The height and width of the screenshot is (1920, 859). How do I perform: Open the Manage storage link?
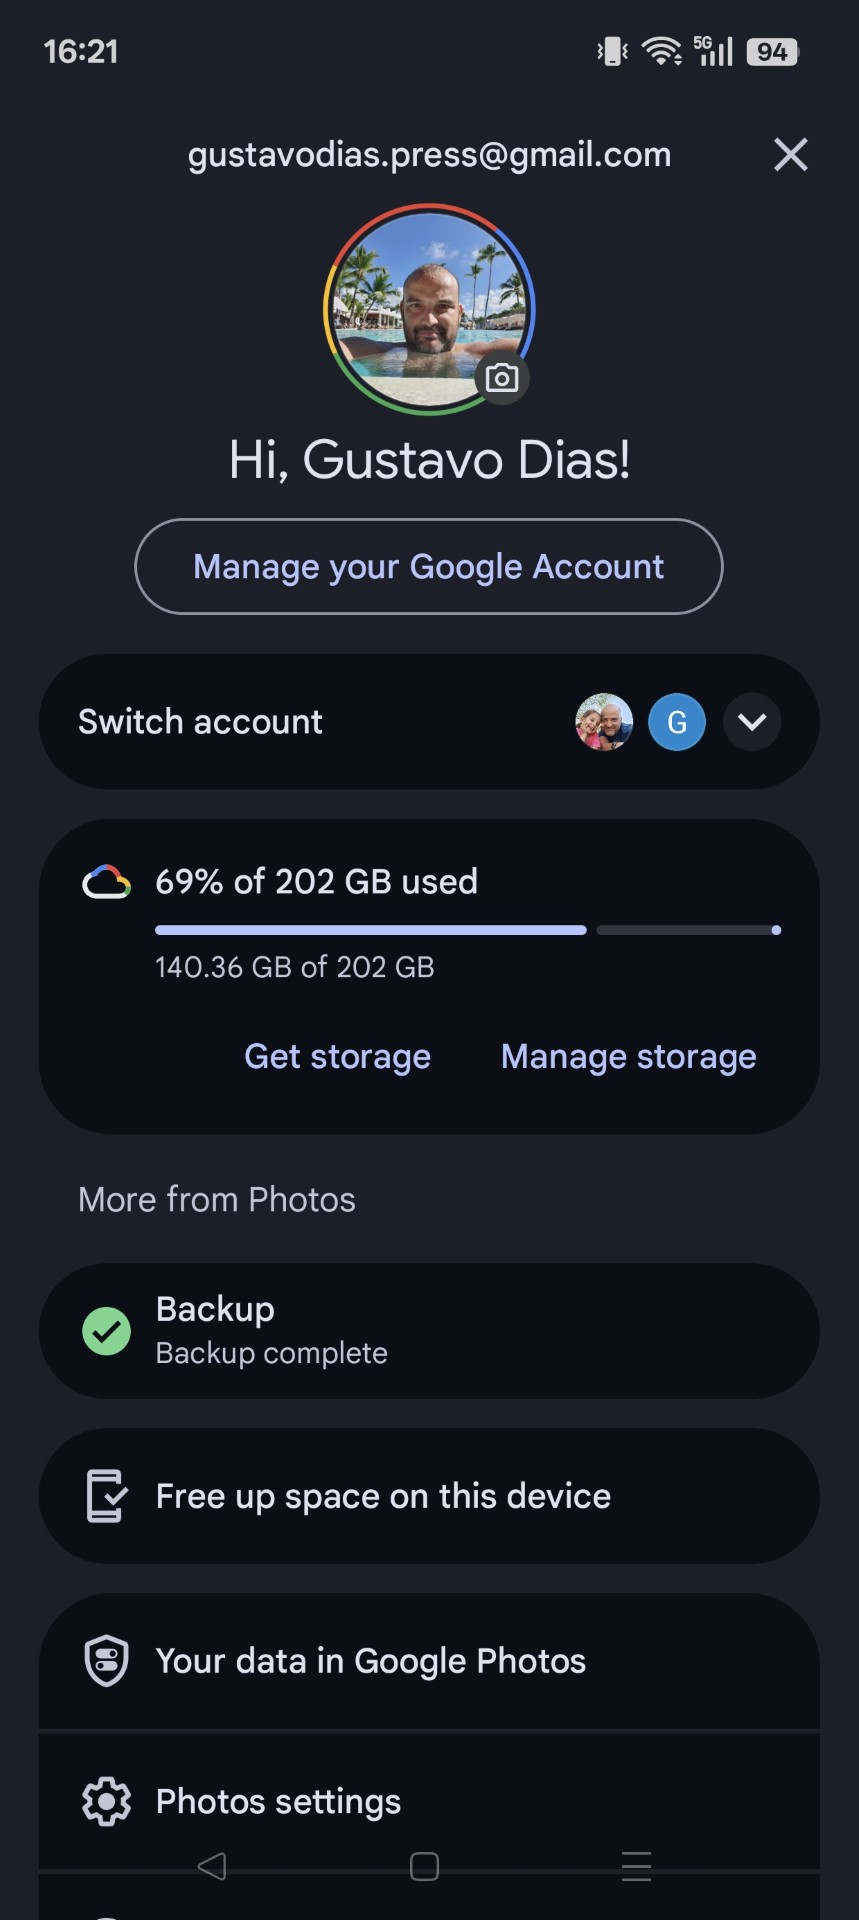pyautogui.click(x=628, y=1057)
